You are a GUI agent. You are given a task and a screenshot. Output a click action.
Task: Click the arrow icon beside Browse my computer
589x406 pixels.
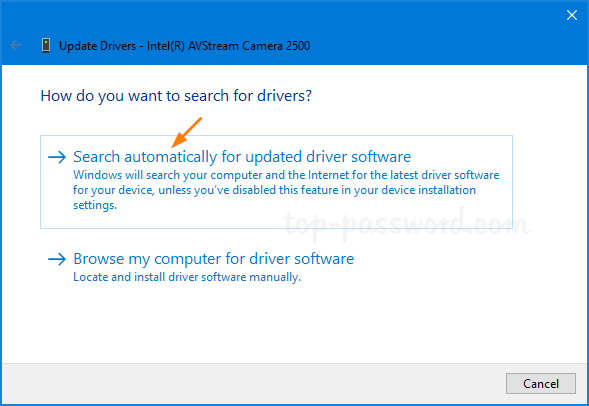point(57,259)
